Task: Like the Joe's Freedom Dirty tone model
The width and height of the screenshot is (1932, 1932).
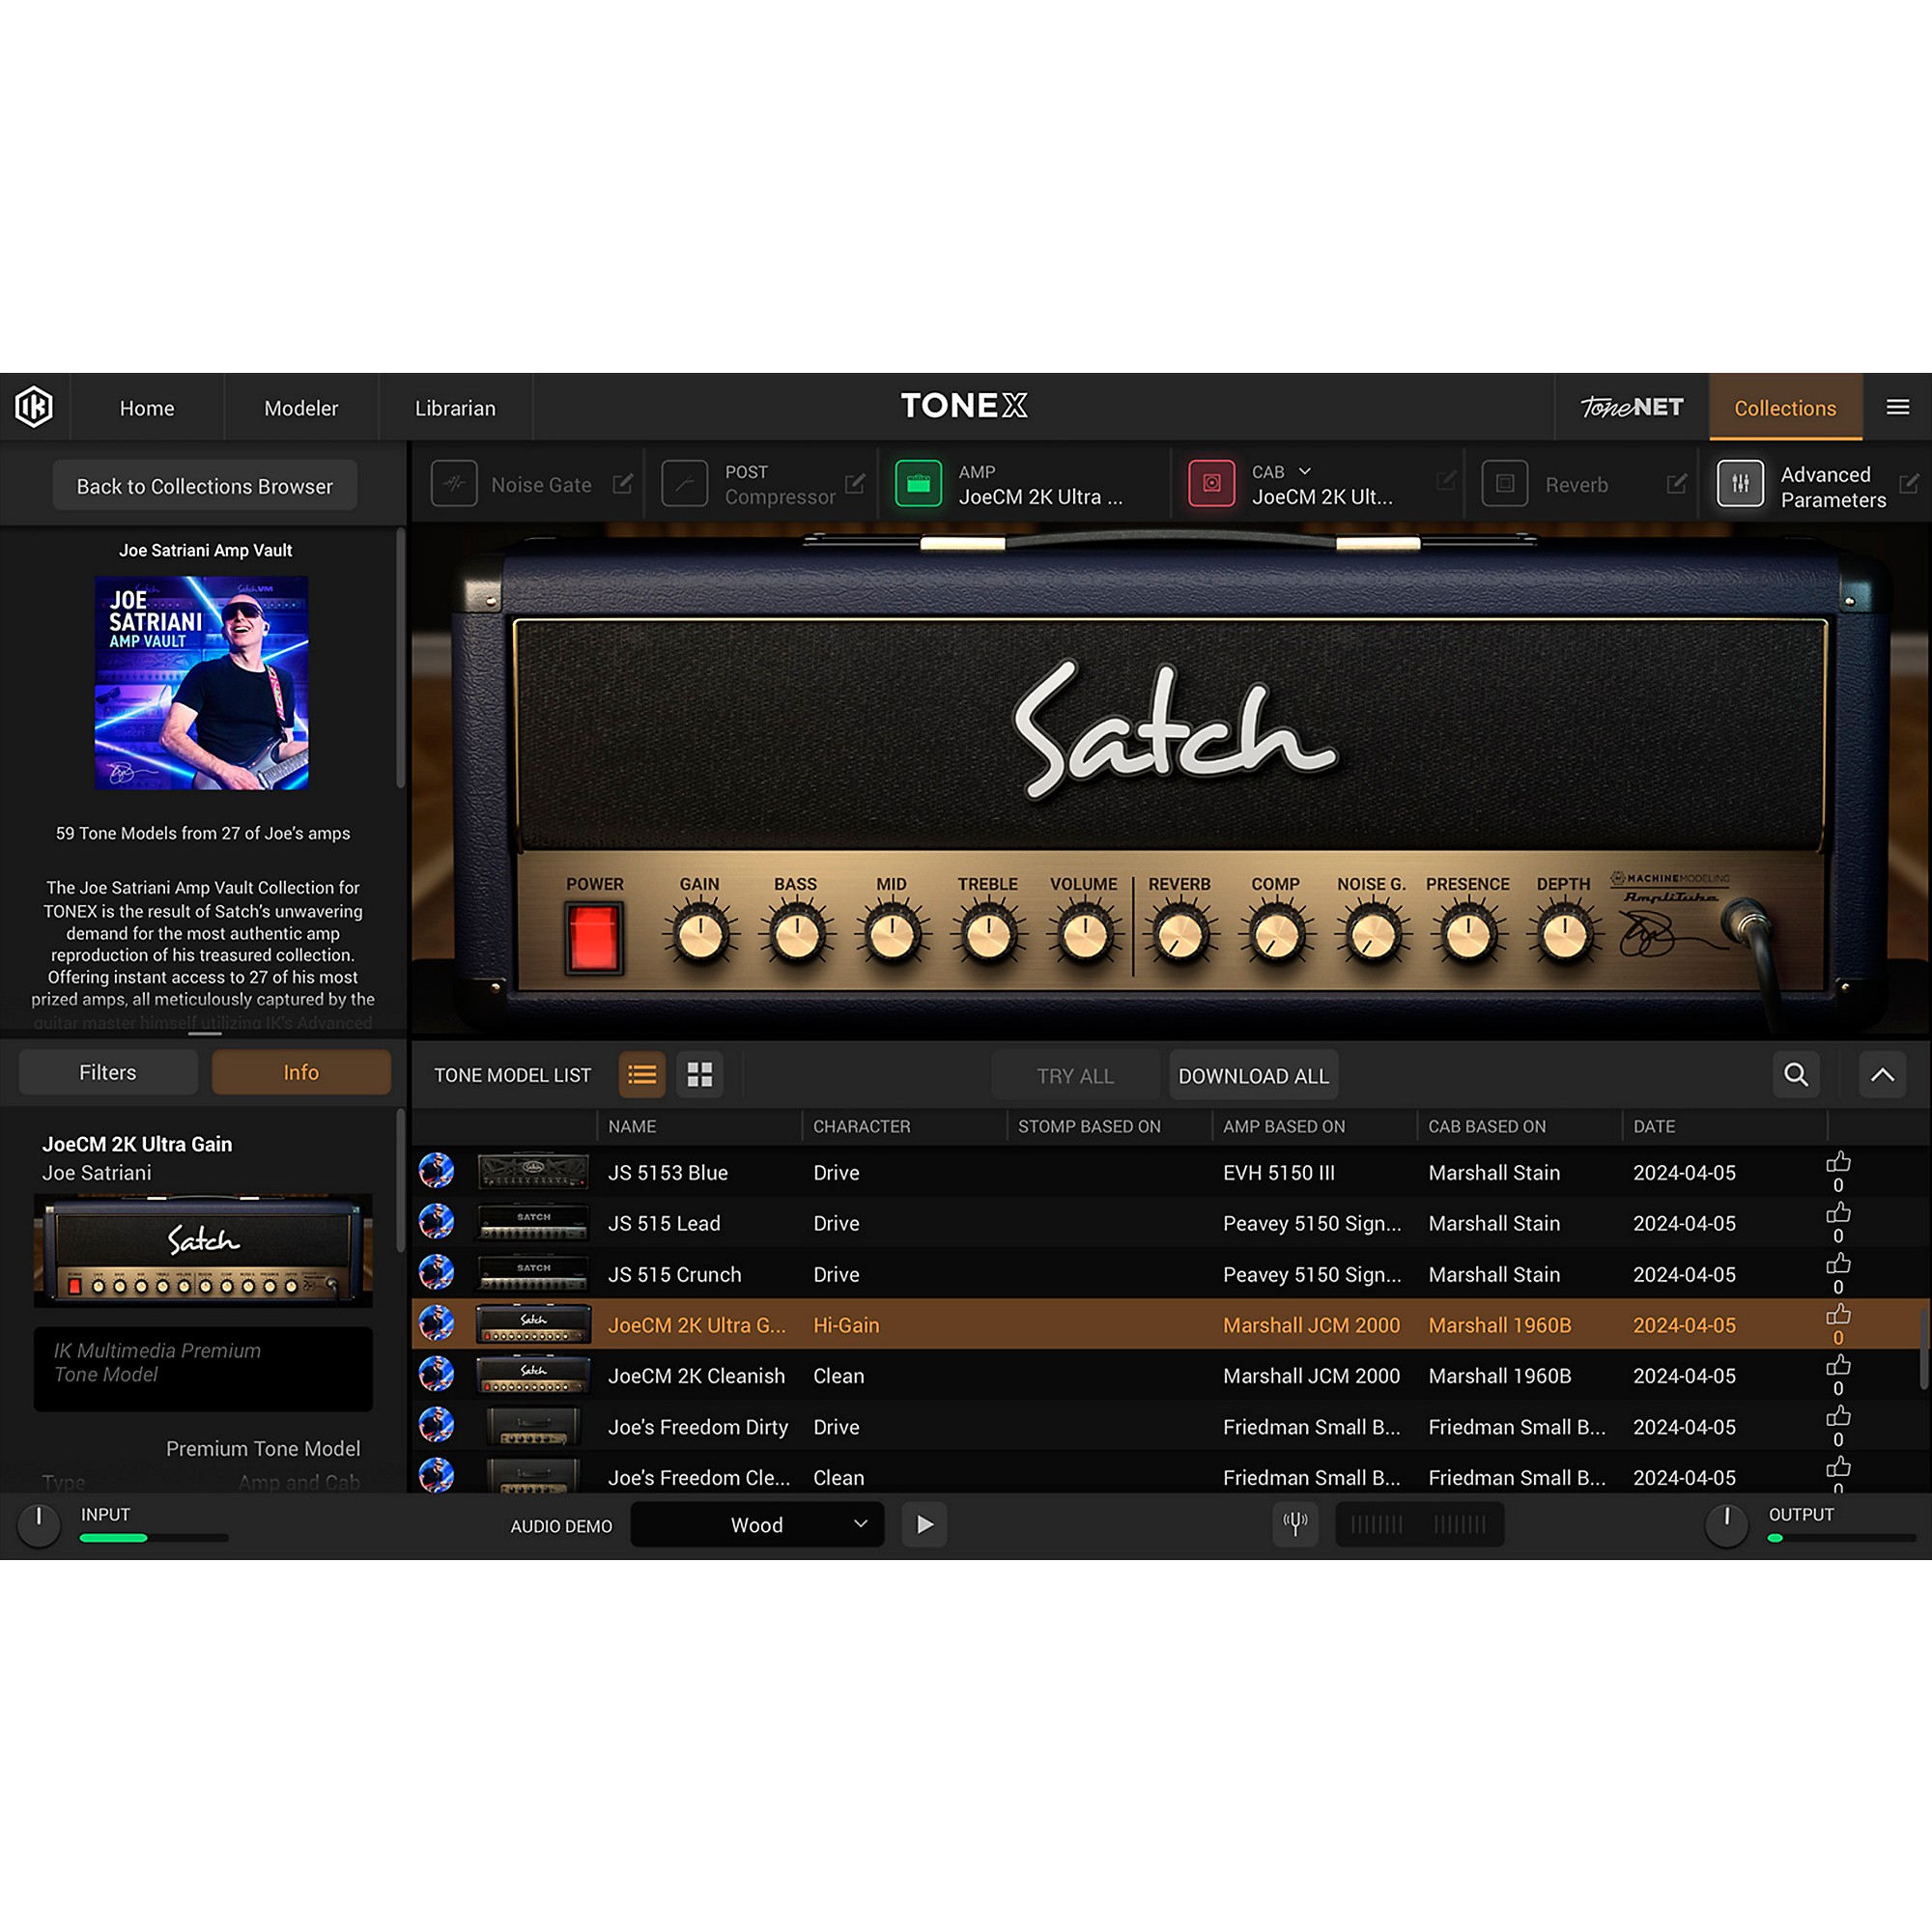Action: (1838, 1416)
